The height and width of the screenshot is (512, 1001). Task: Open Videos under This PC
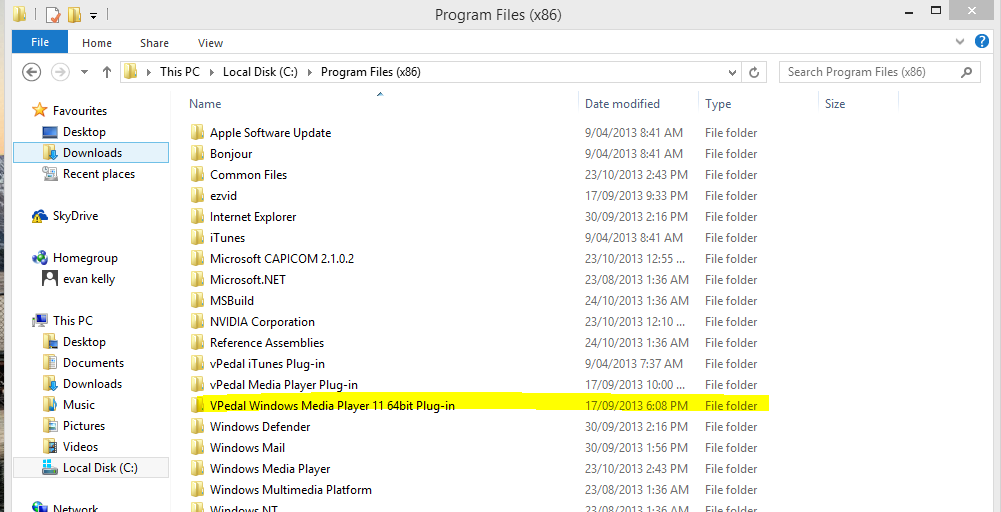(x=80, y=448)
